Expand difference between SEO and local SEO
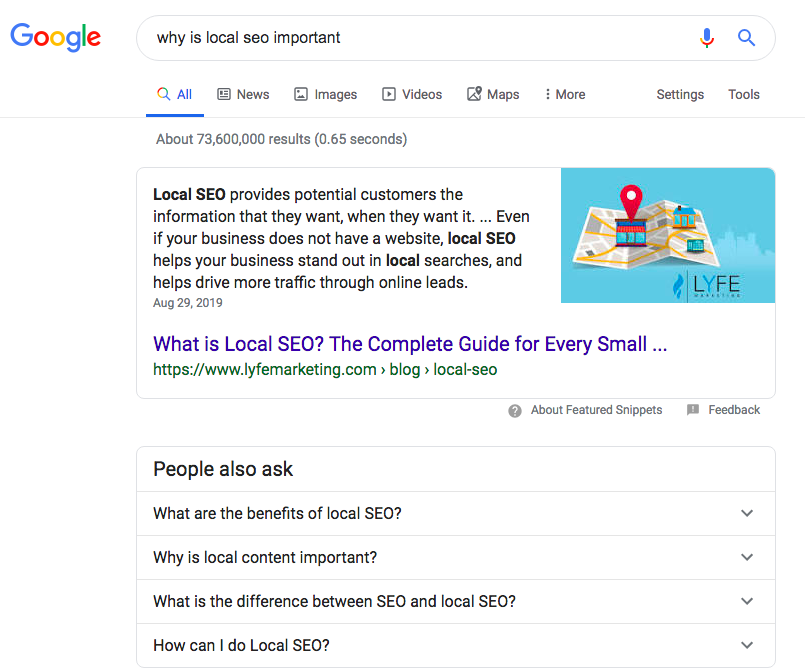Screen dimensions: 805x672 456,601
